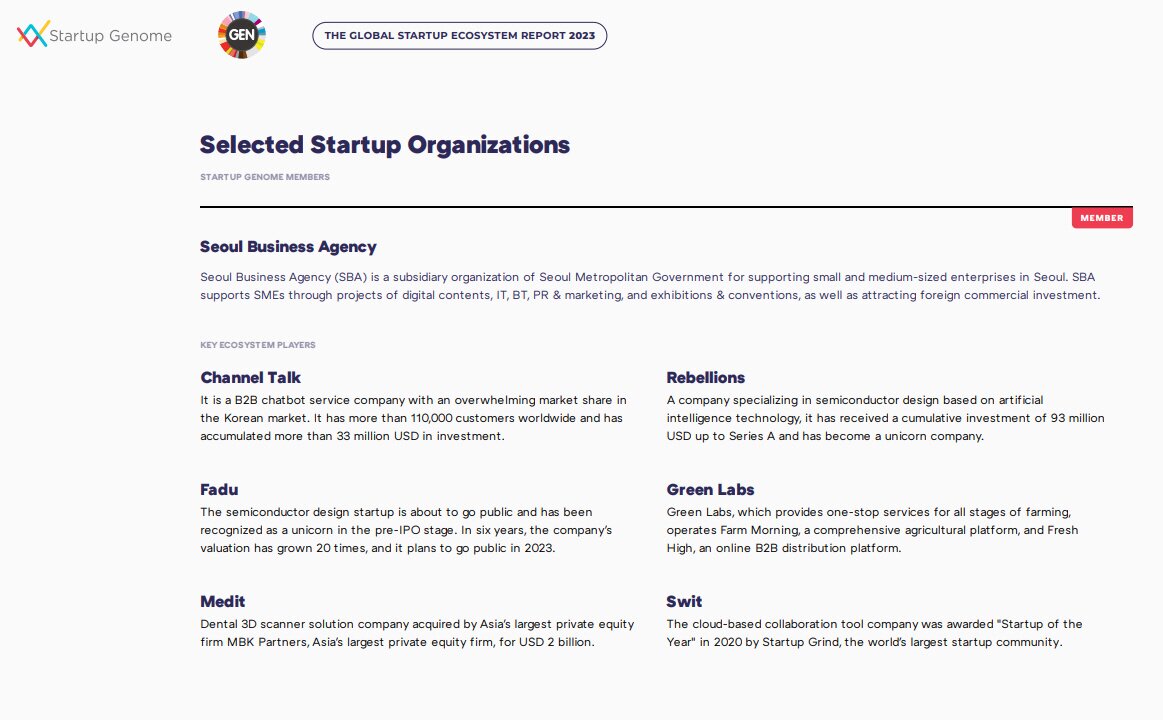Click the circular GEN logo
The height and width of the screenshot is (720, 1163).
click(242, 35)
